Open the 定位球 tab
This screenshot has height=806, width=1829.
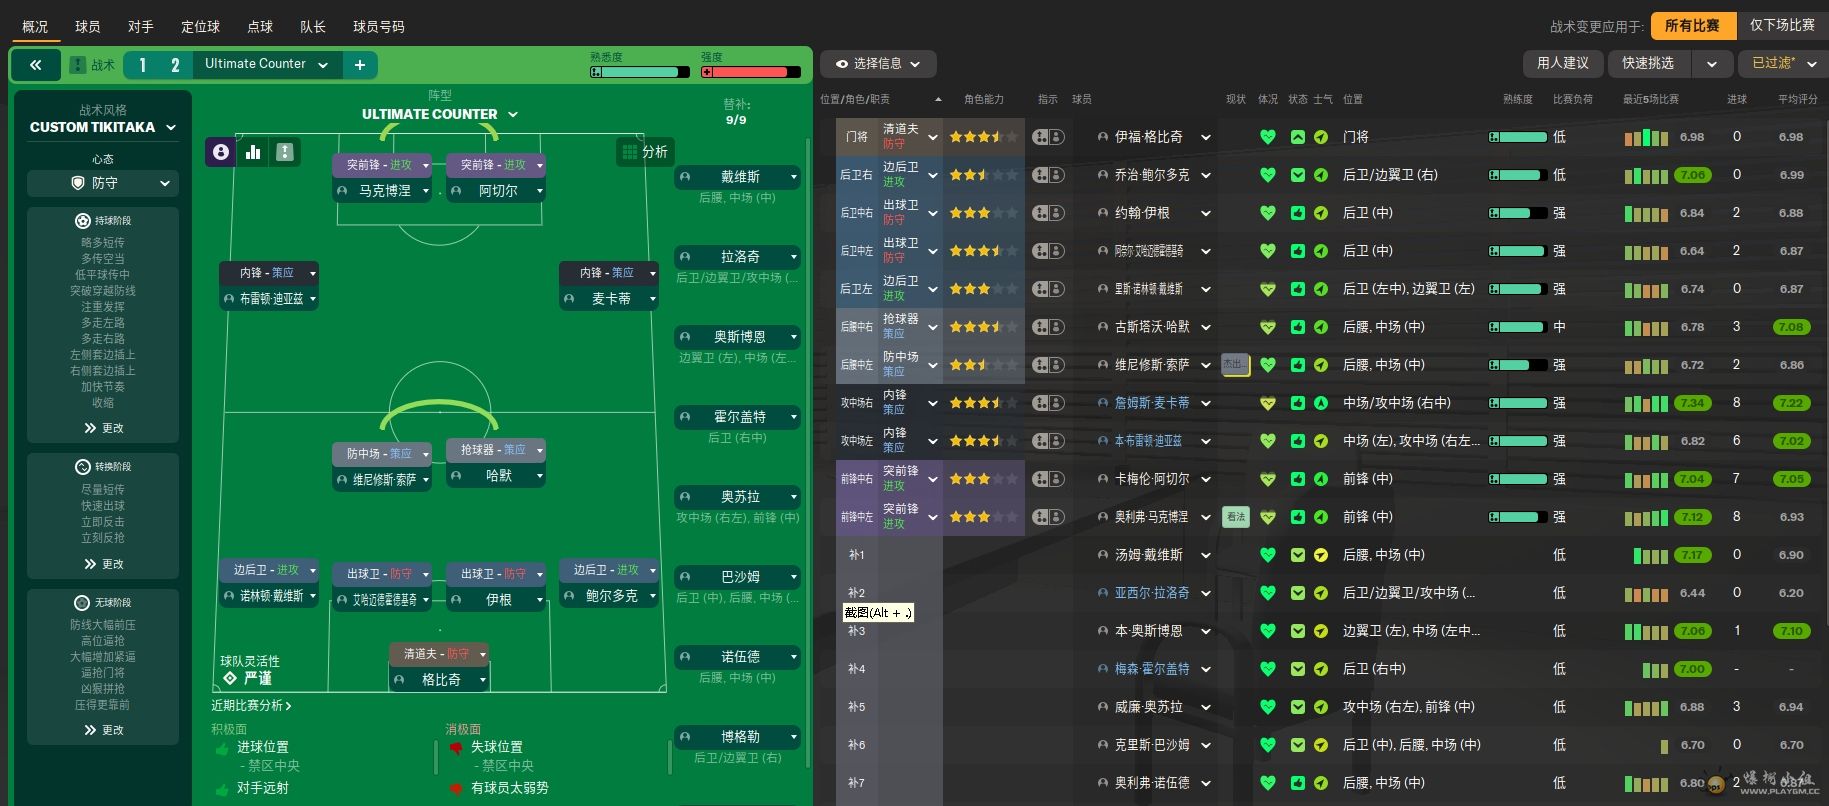click(200, 27)
